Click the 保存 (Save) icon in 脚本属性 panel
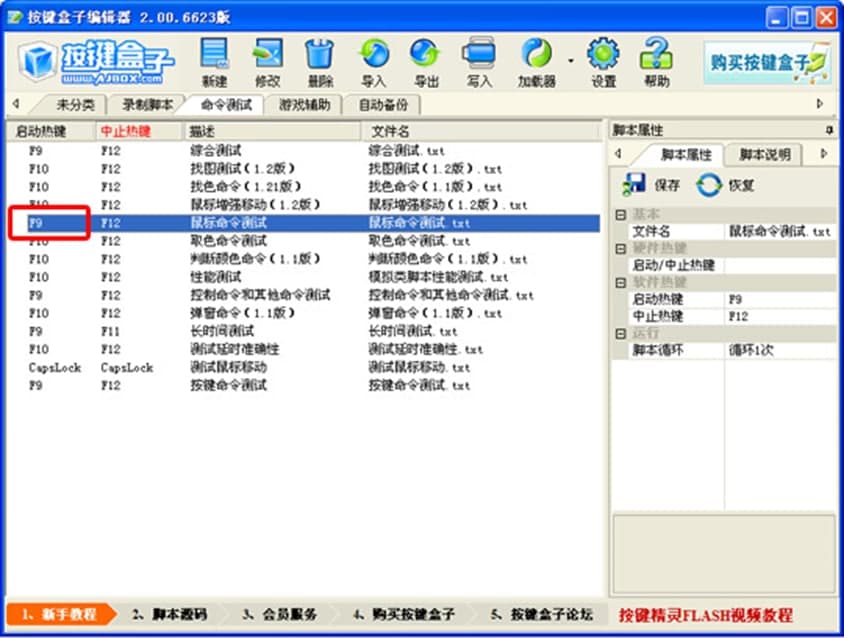This screenshot has width=844, height=638. [x=634, y=184]
